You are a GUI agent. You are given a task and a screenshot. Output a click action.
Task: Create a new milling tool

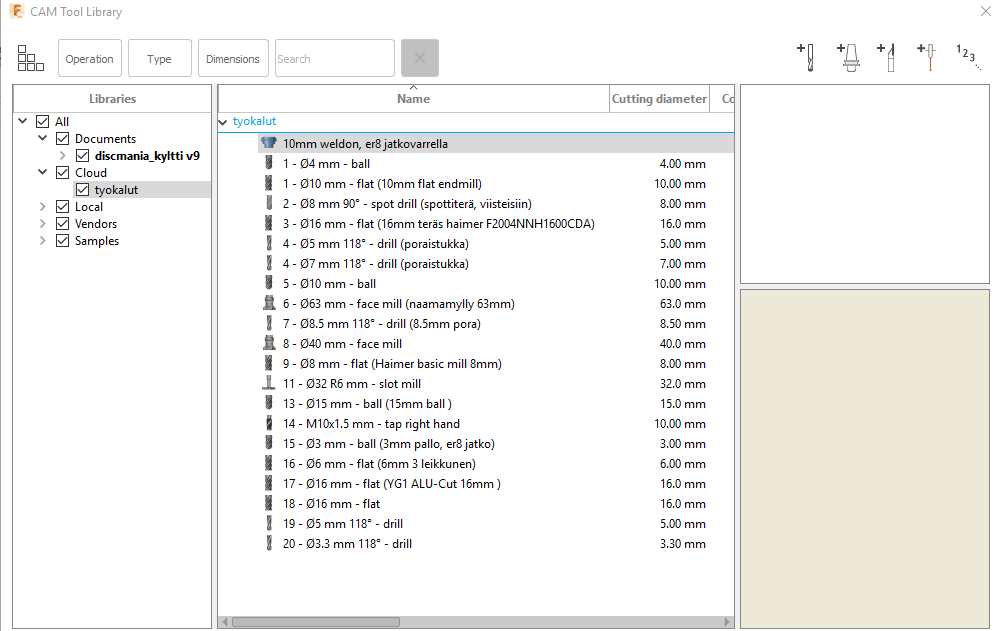(x=807, y=56)
